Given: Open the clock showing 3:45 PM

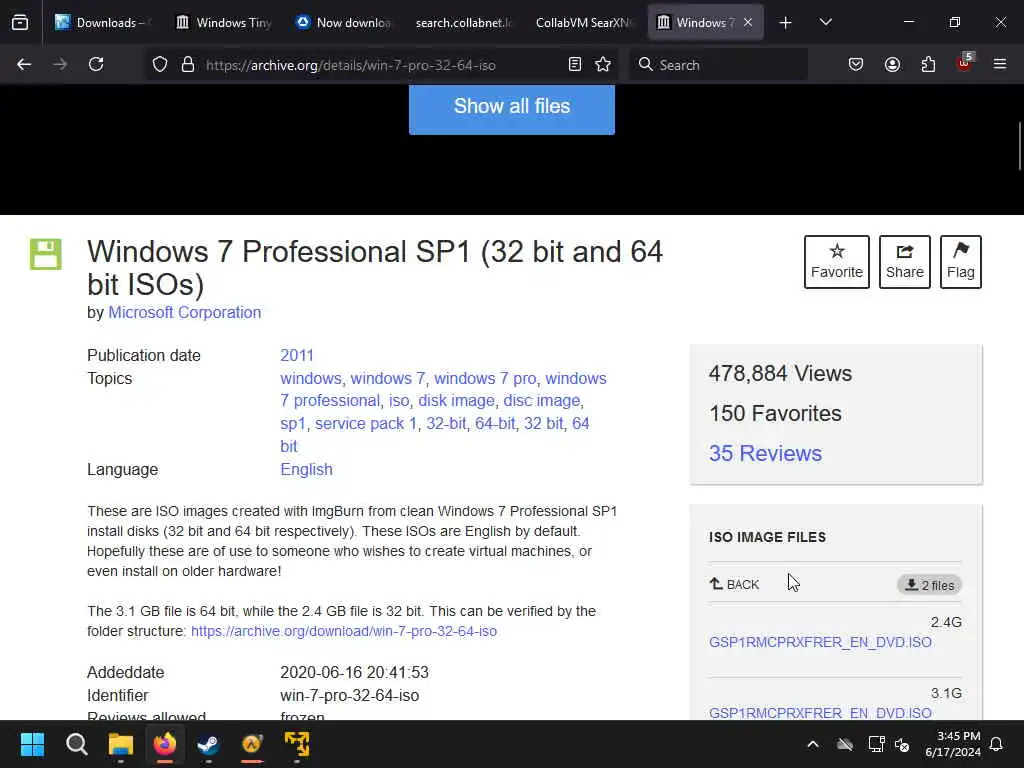Looking at the screenshot, I should point(953,744).
